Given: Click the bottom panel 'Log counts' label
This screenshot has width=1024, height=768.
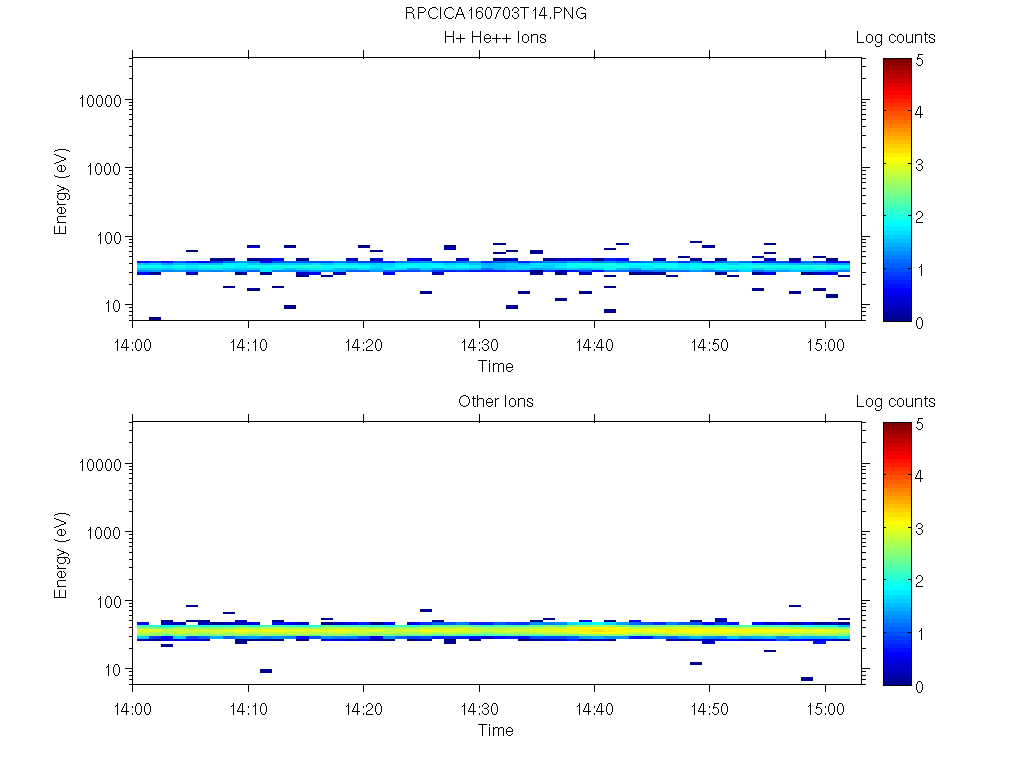Looking at the screenshot, I should pos(895,402).
